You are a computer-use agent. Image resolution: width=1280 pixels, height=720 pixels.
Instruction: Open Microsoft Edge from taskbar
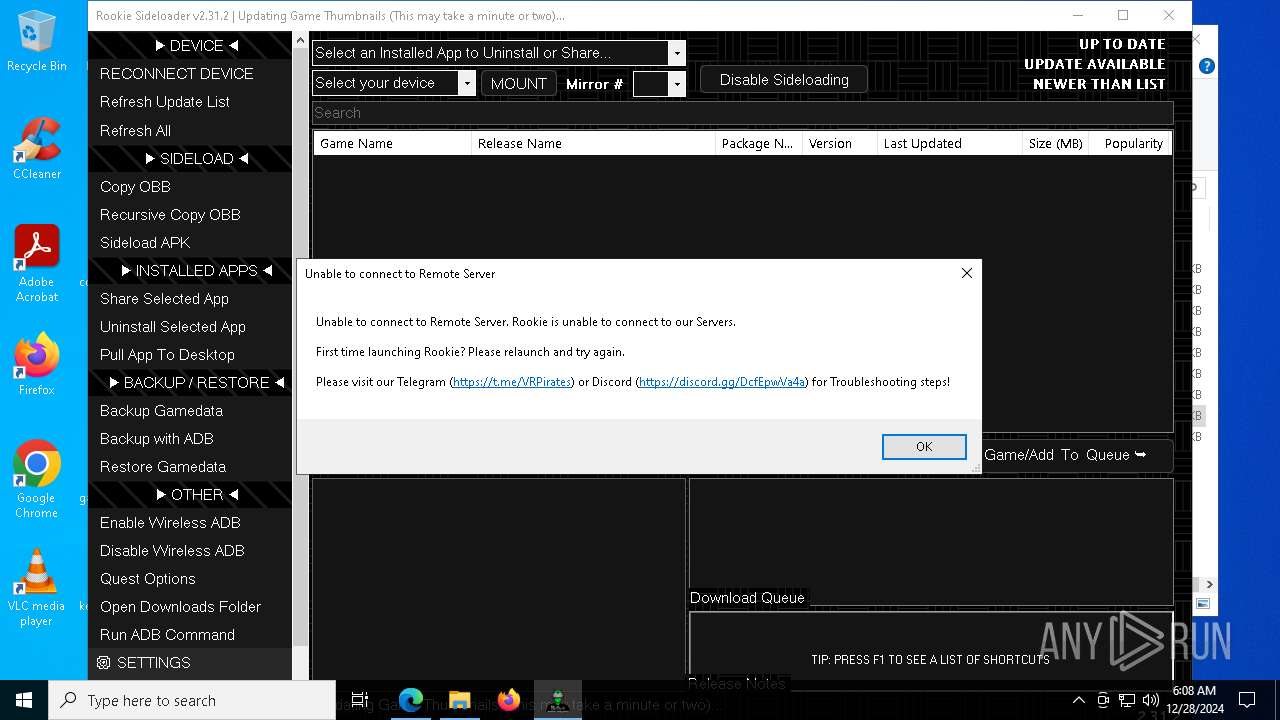tap(411, 700)
